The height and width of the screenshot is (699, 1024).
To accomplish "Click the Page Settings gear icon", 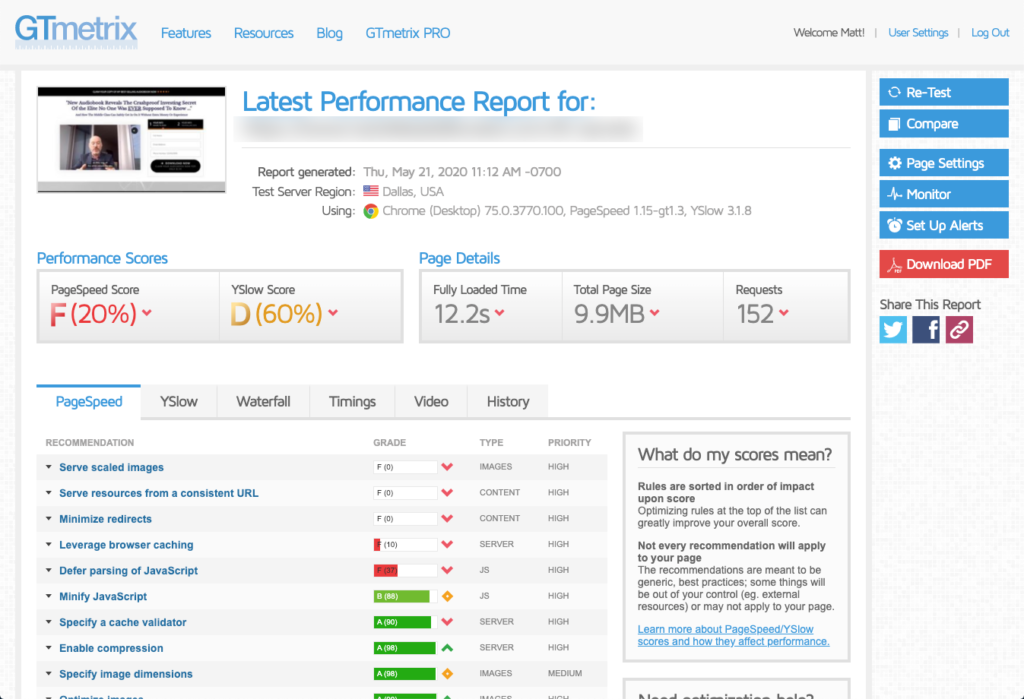I will pyautogui.click(x=894, y=163).
